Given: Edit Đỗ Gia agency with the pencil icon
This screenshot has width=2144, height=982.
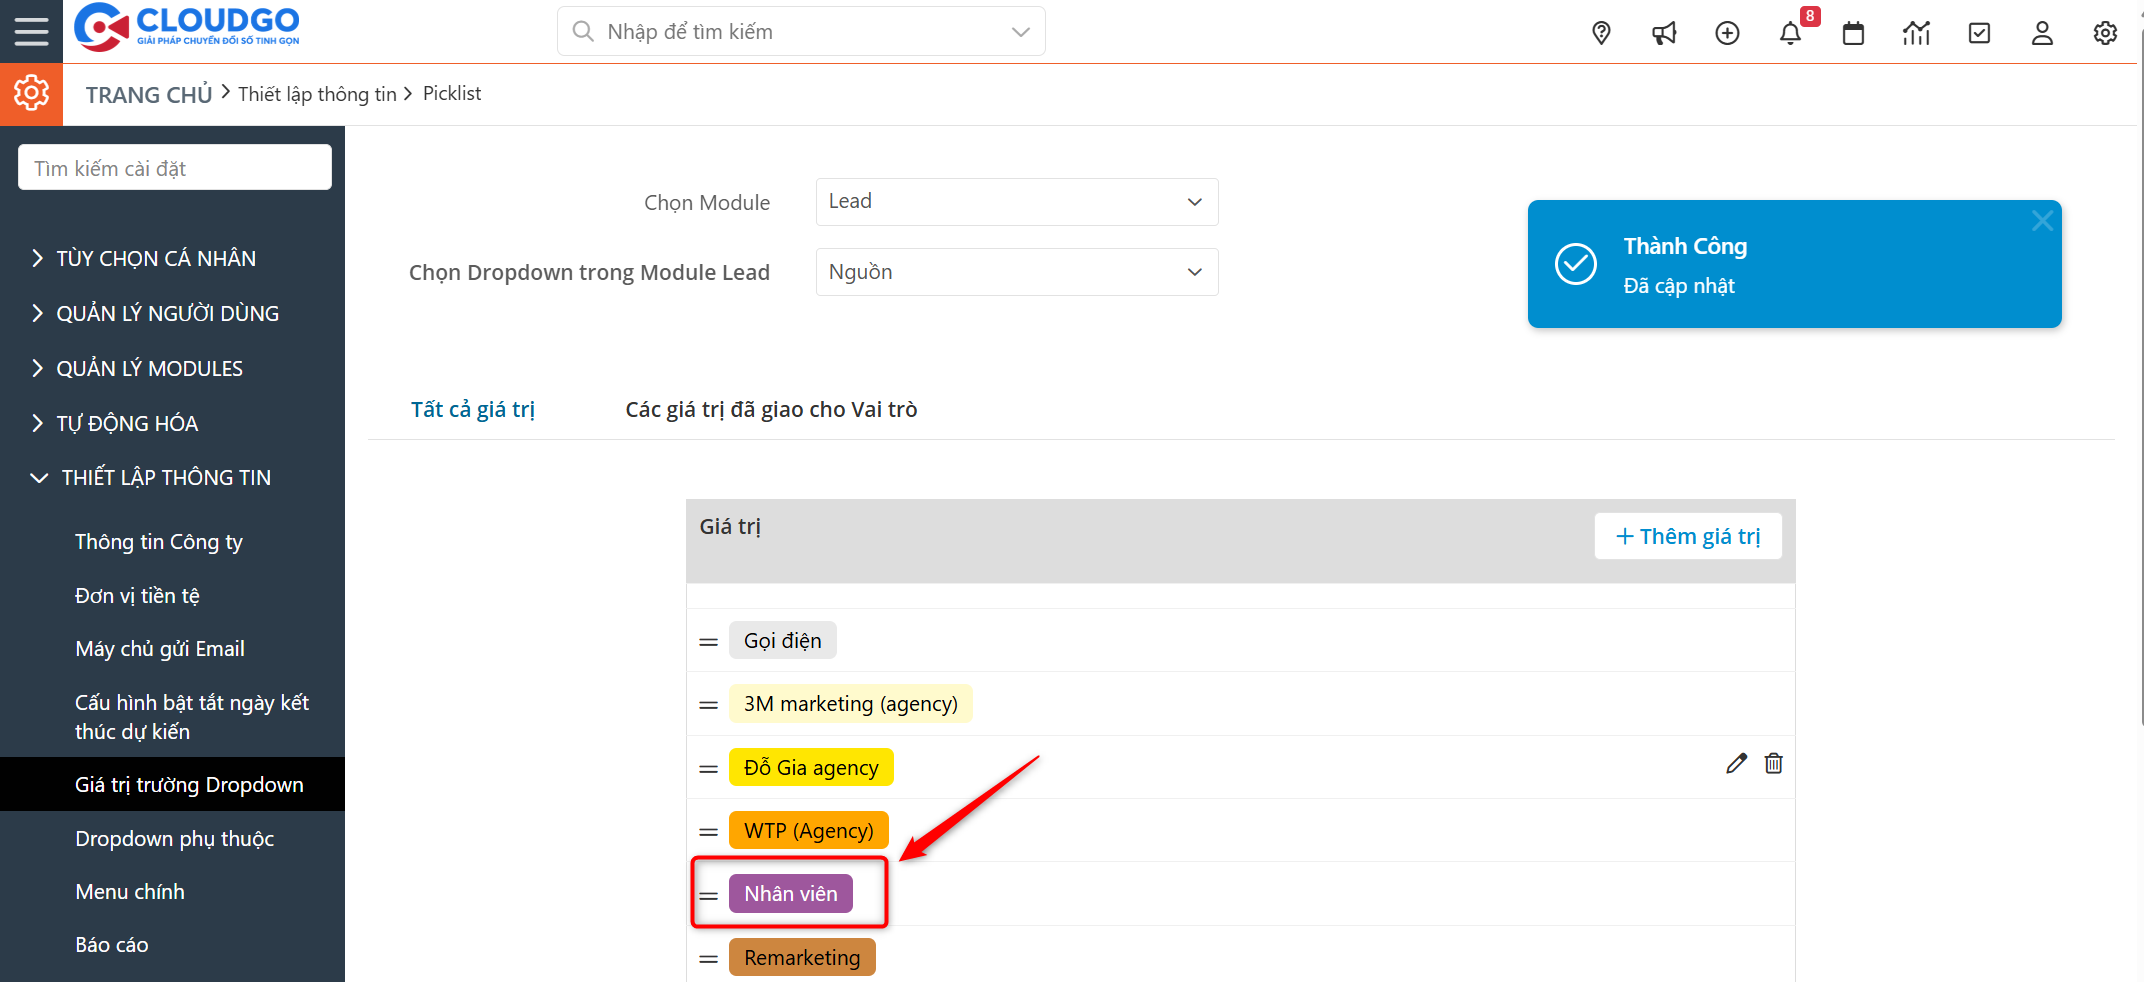Looking at the screenshot, I should pyautogui.click(x=1736, y=763).
